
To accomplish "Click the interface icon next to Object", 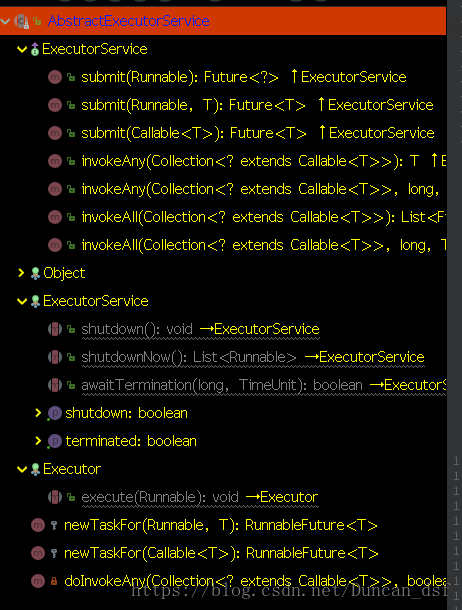I will pos(35,273).
